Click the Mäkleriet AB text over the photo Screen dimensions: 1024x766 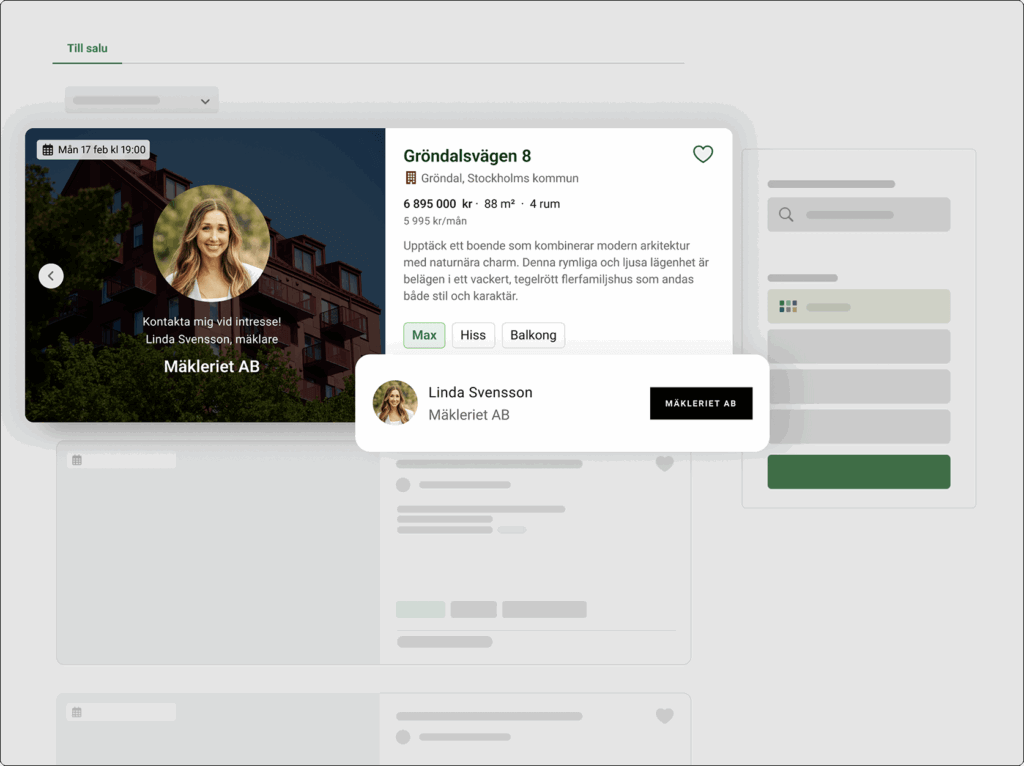212,366
